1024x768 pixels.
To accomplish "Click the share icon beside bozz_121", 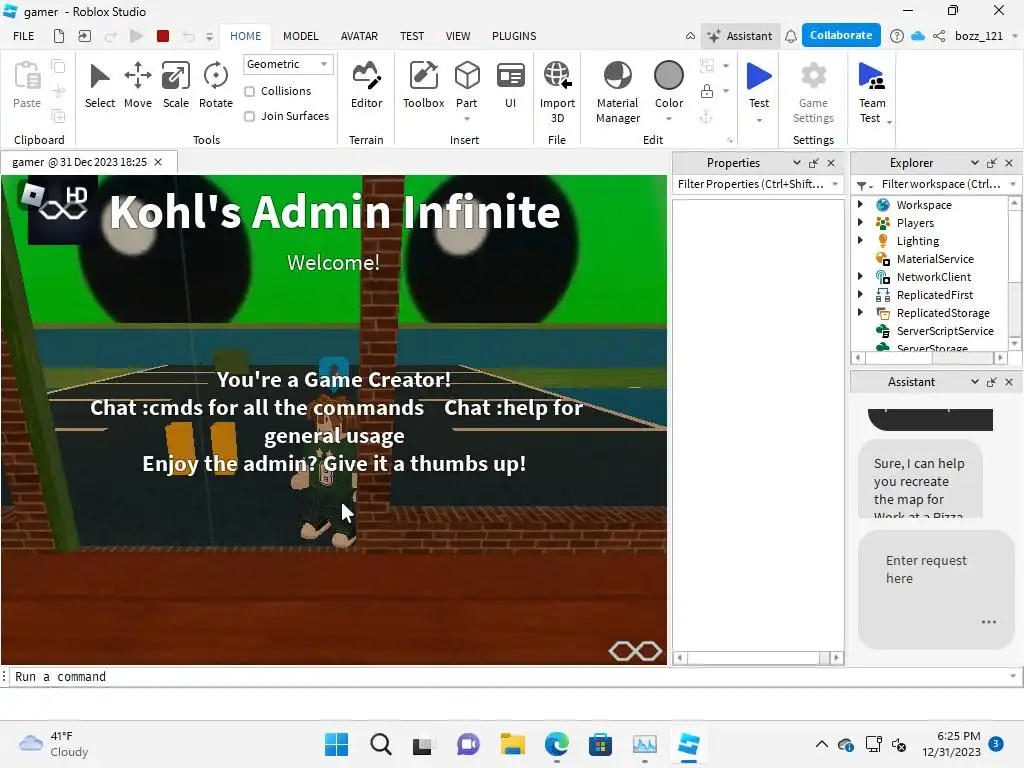I will (x=939, y=36).
